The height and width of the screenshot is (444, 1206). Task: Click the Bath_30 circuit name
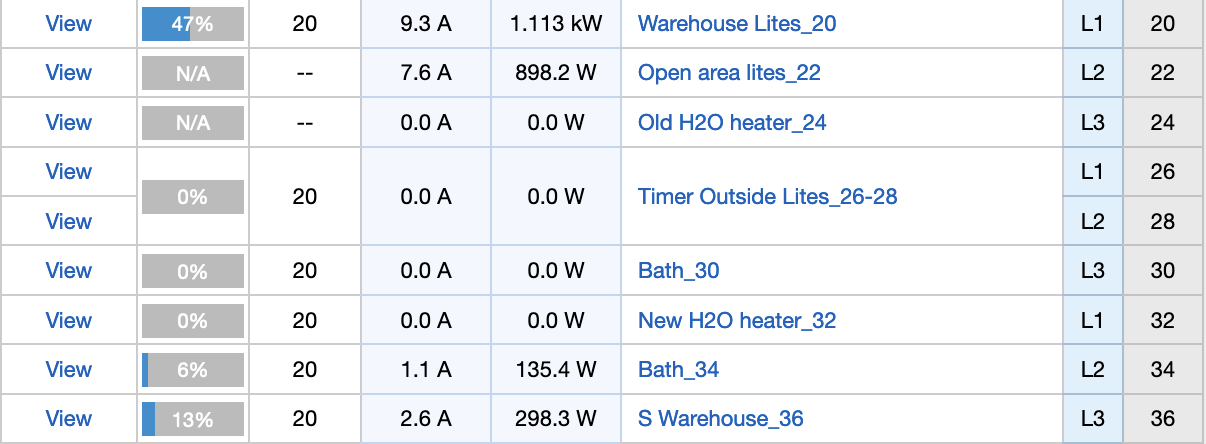coord(678,271)
